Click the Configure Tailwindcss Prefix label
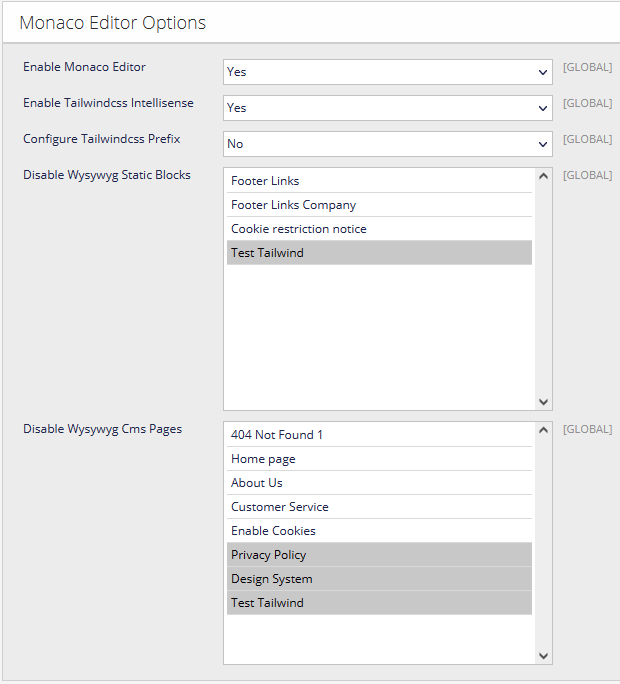 [x=102, y=139]
